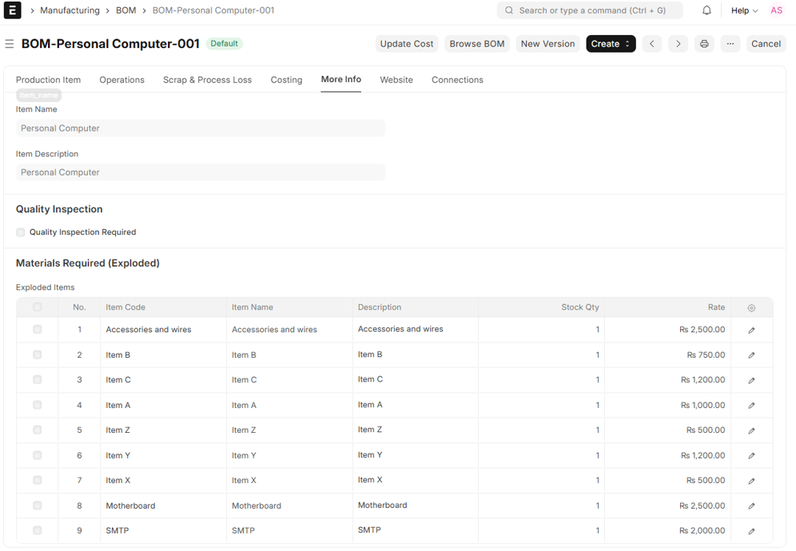The width and height of the screenshot is (796, 551).
Task: Switch to the Costing tab
Action: 286,80
